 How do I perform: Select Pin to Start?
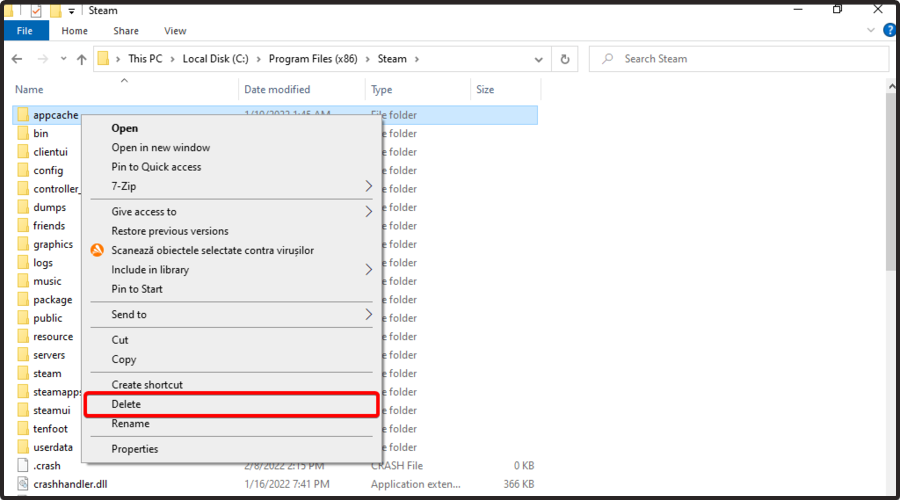click(232, 289)
